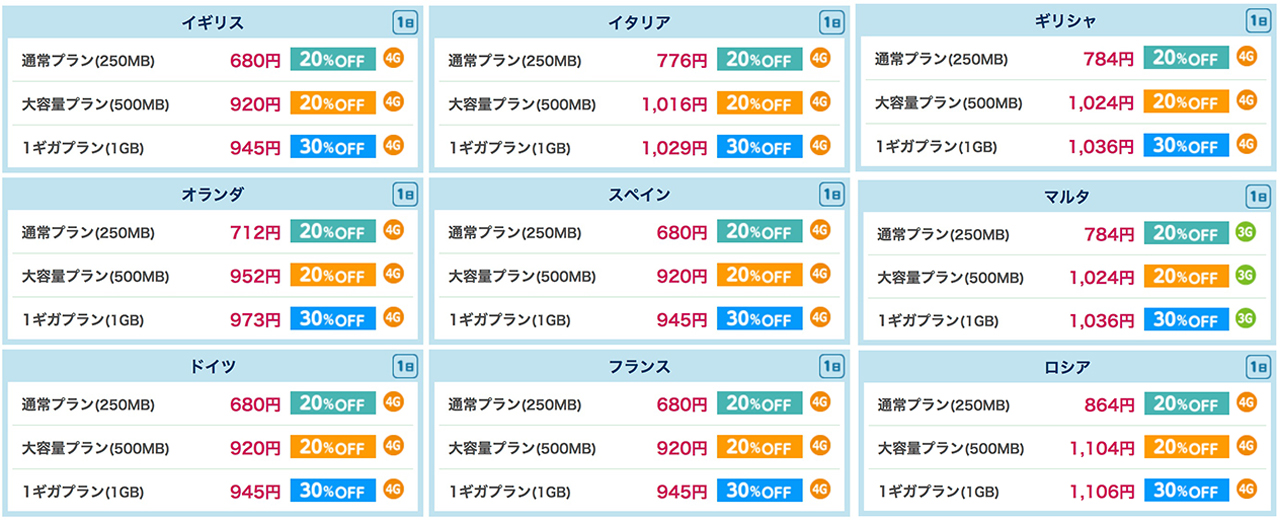1280x521 pixels.
Task: Click the 3G badge on マルタ 通常プラン row
Action: point(1246,232)
